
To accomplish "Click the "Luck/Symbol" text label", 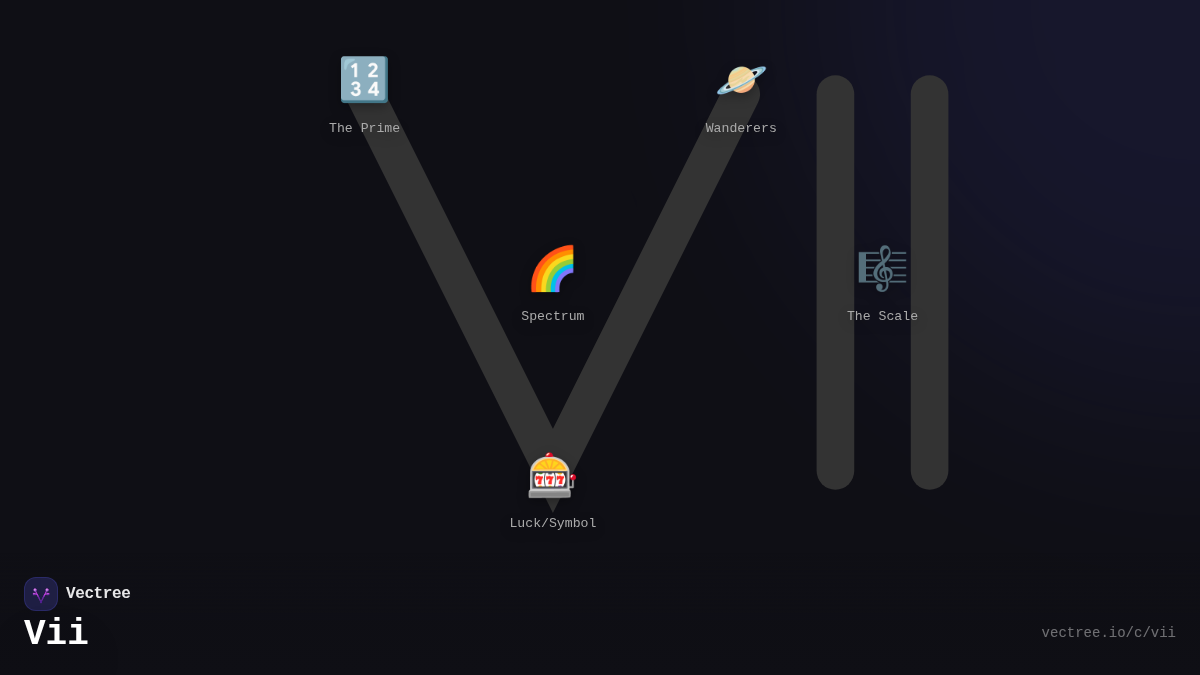I will tap(552, 524).
